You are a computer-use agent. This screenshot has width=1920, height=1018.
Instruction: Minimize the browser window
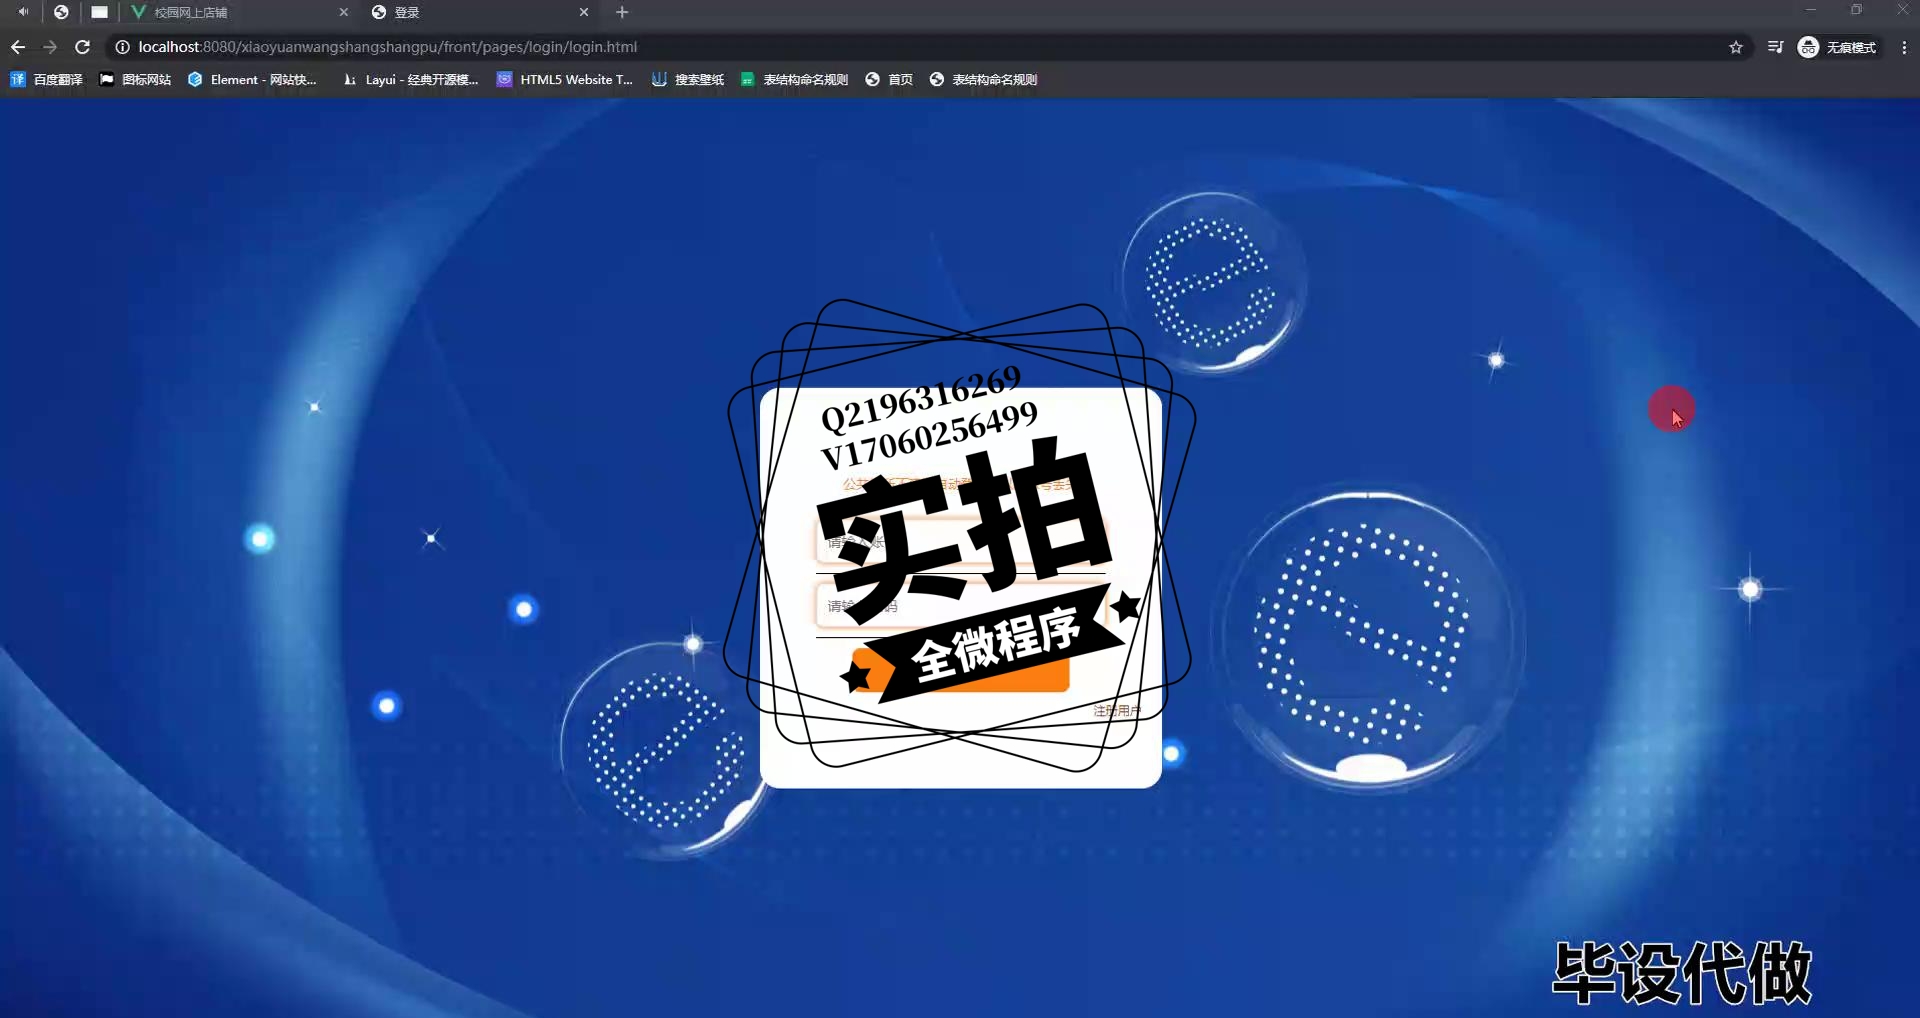tap(1811, 10)
